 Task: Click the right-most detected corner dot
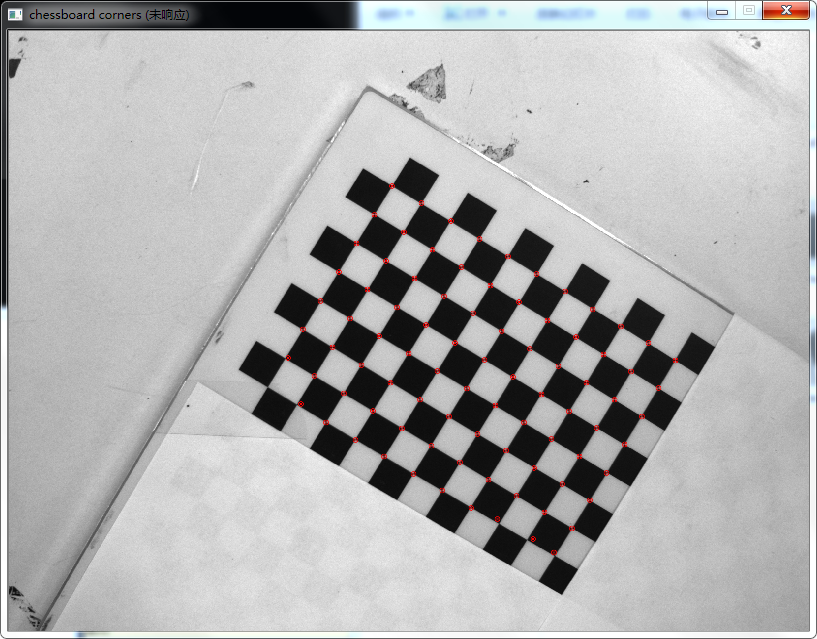click(x=676, y=361)
